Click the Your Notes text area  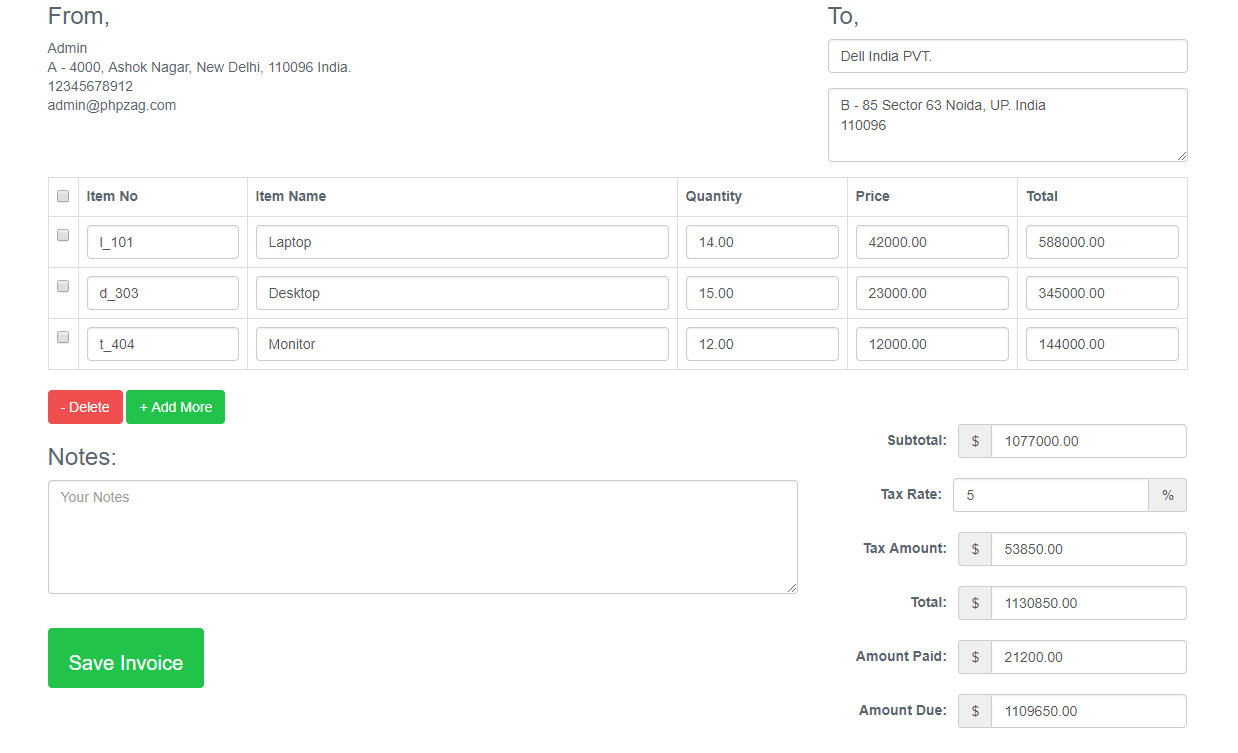click(422, 537)
